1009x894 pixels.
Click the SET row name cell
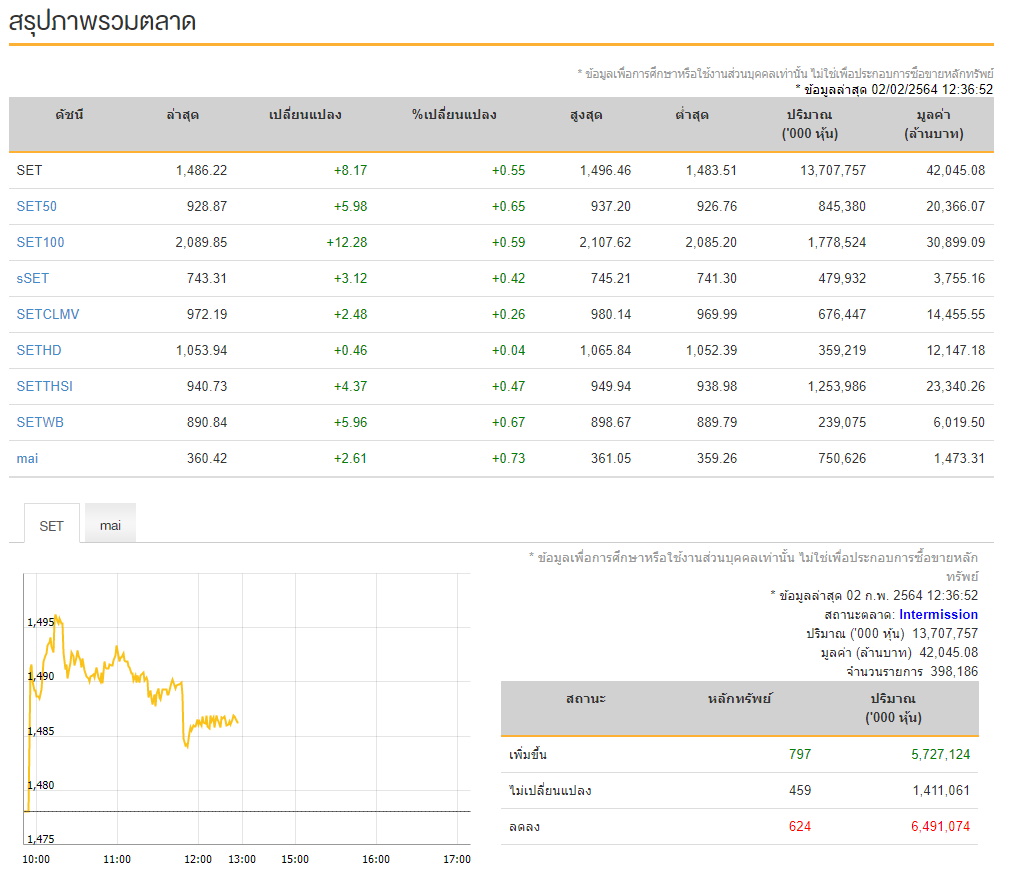pos(30,171)
